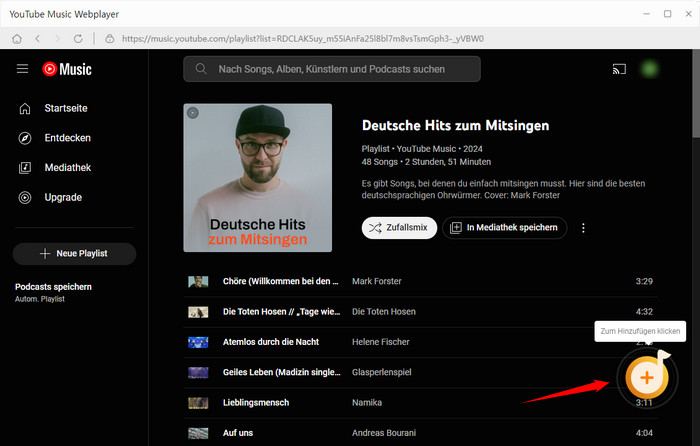
Task: Click thumbnail of Lieblingsmensch track
Action: click(198, 403)
